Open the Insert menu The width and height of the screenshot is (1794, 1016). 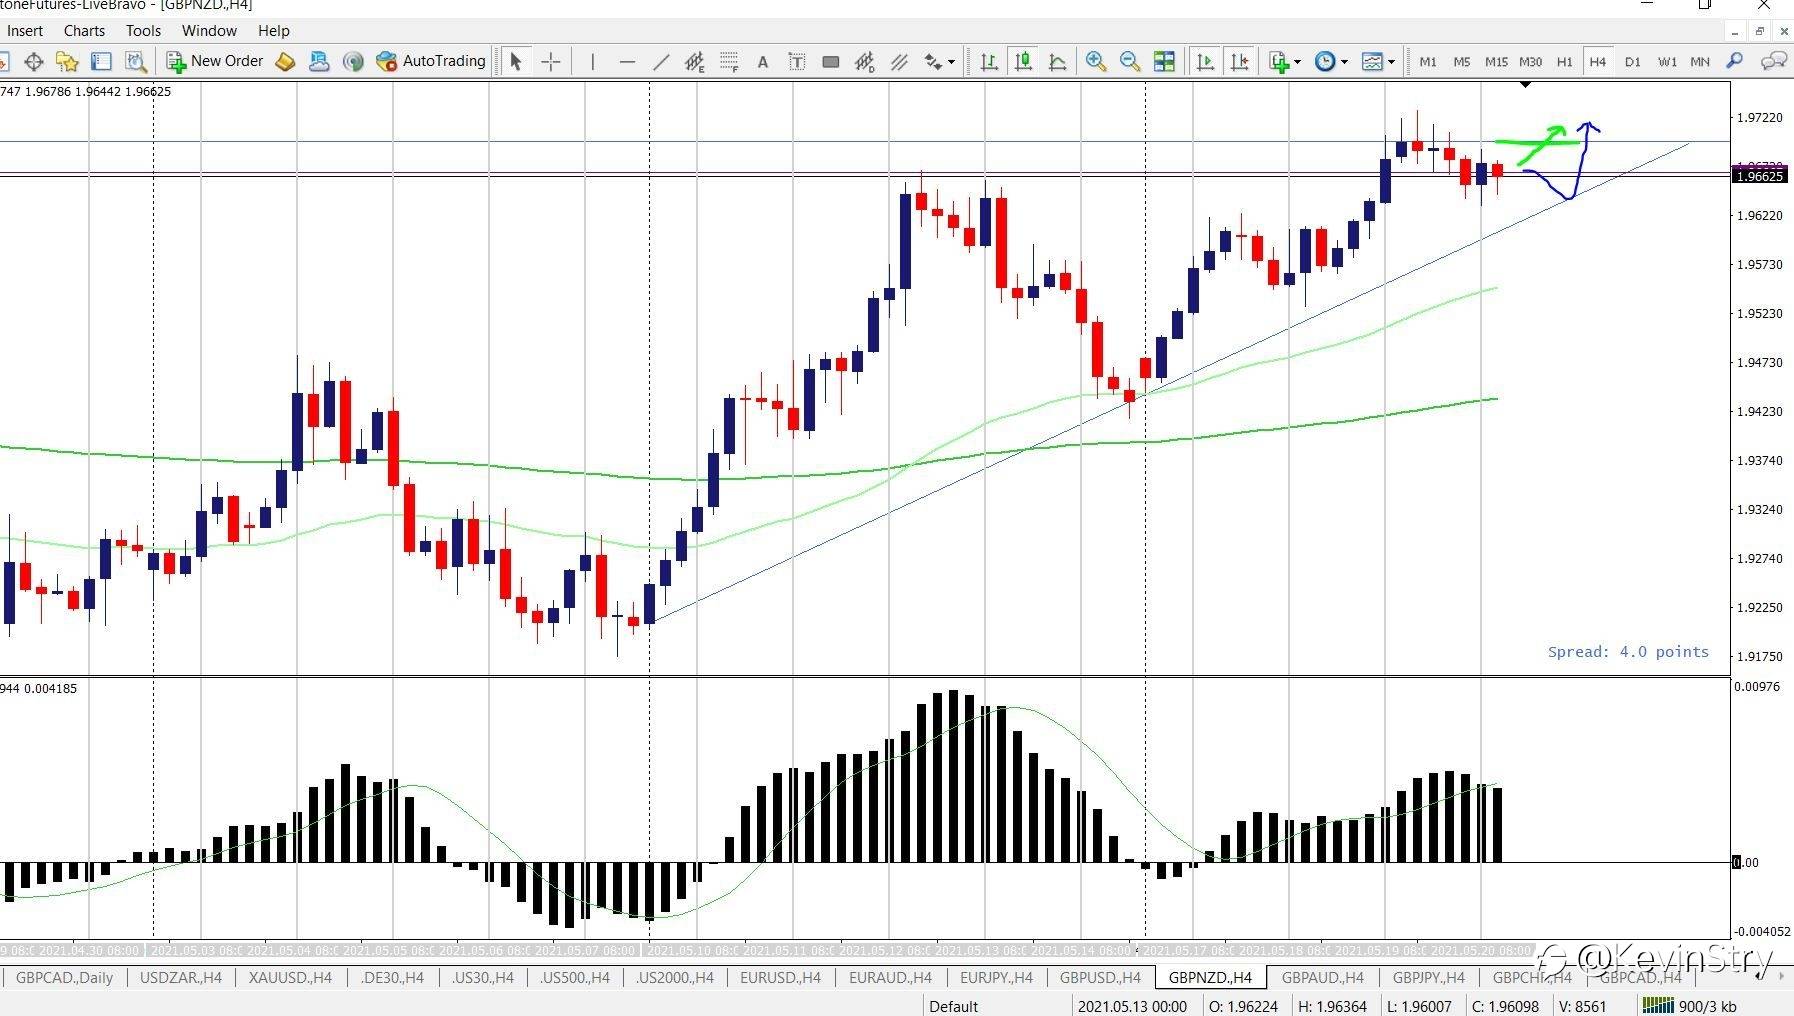coord(25,30)
